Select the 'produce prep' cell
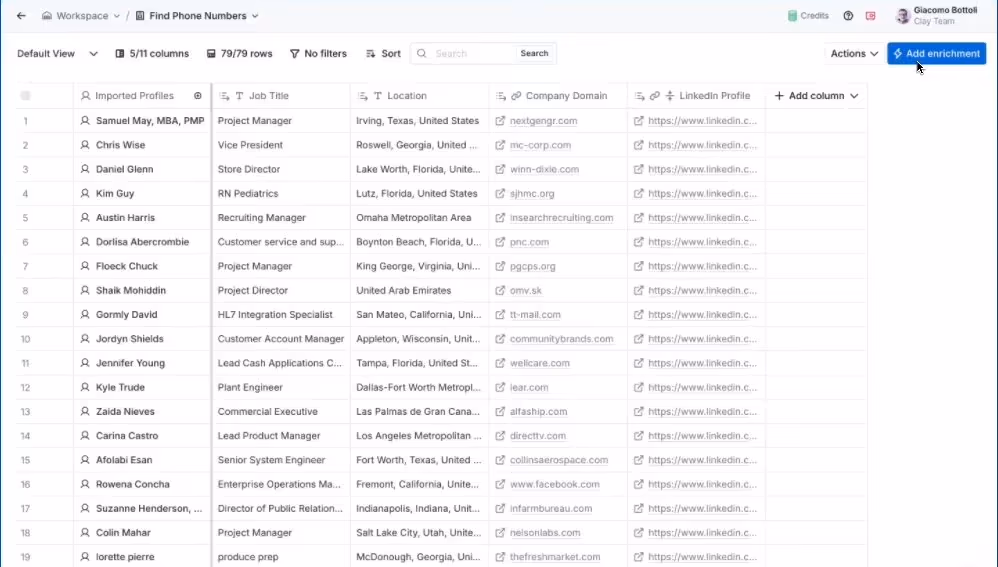Viewport: 998px width, 567px height. 281,556
